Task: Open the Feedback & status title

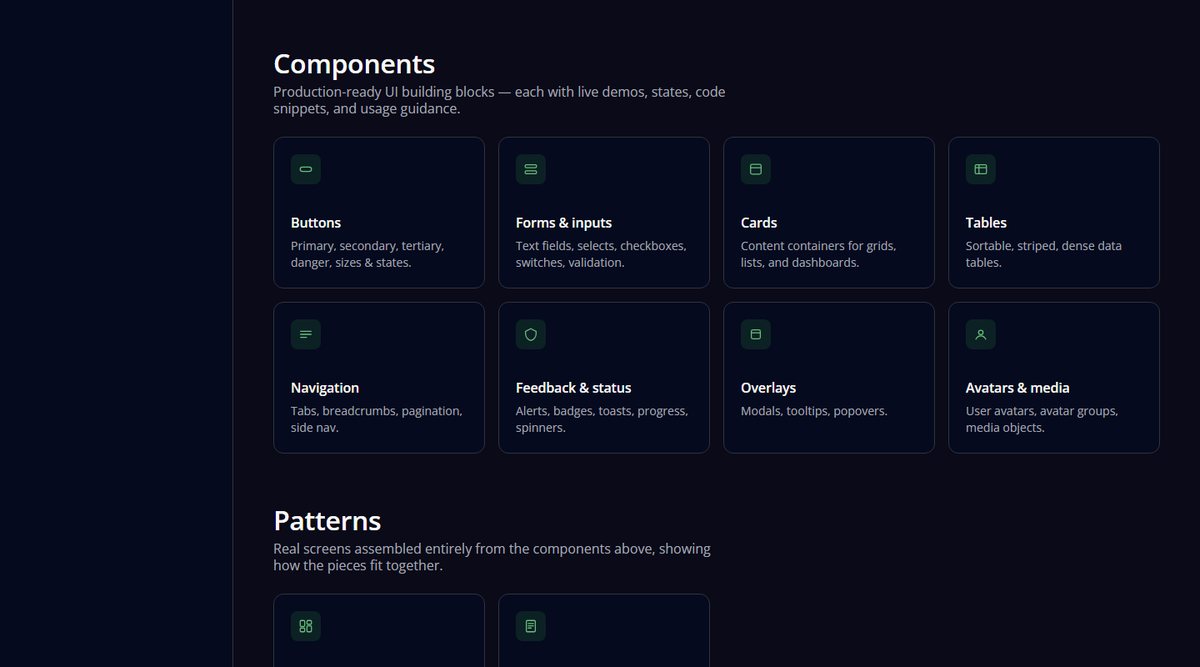Action: 574,388
